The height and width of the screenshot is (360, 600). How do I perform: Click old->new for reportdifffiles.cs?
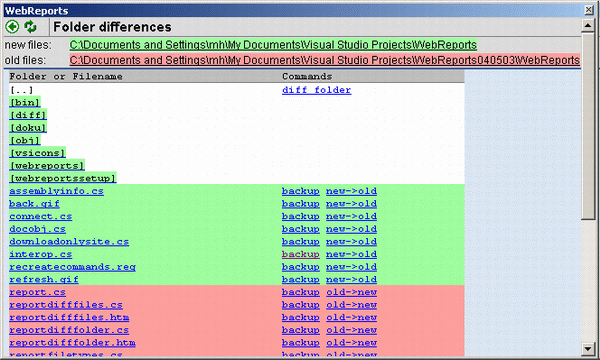pos(351,305)
